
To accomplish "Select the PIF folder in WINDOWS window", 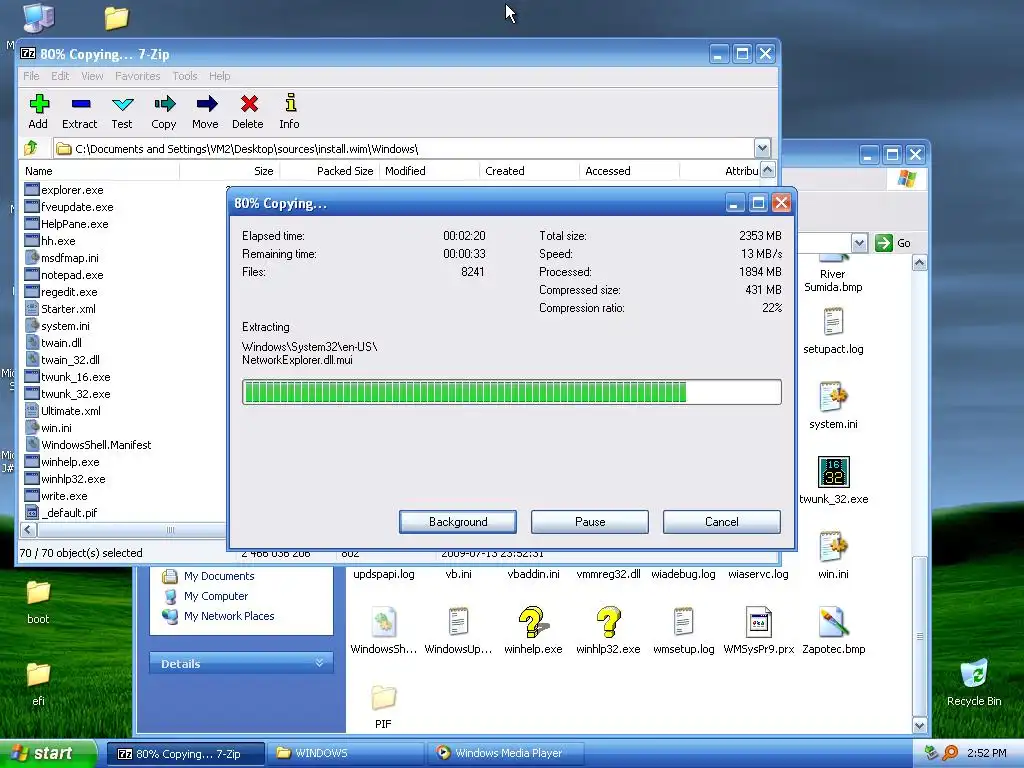I will click(x=383, y=707).
